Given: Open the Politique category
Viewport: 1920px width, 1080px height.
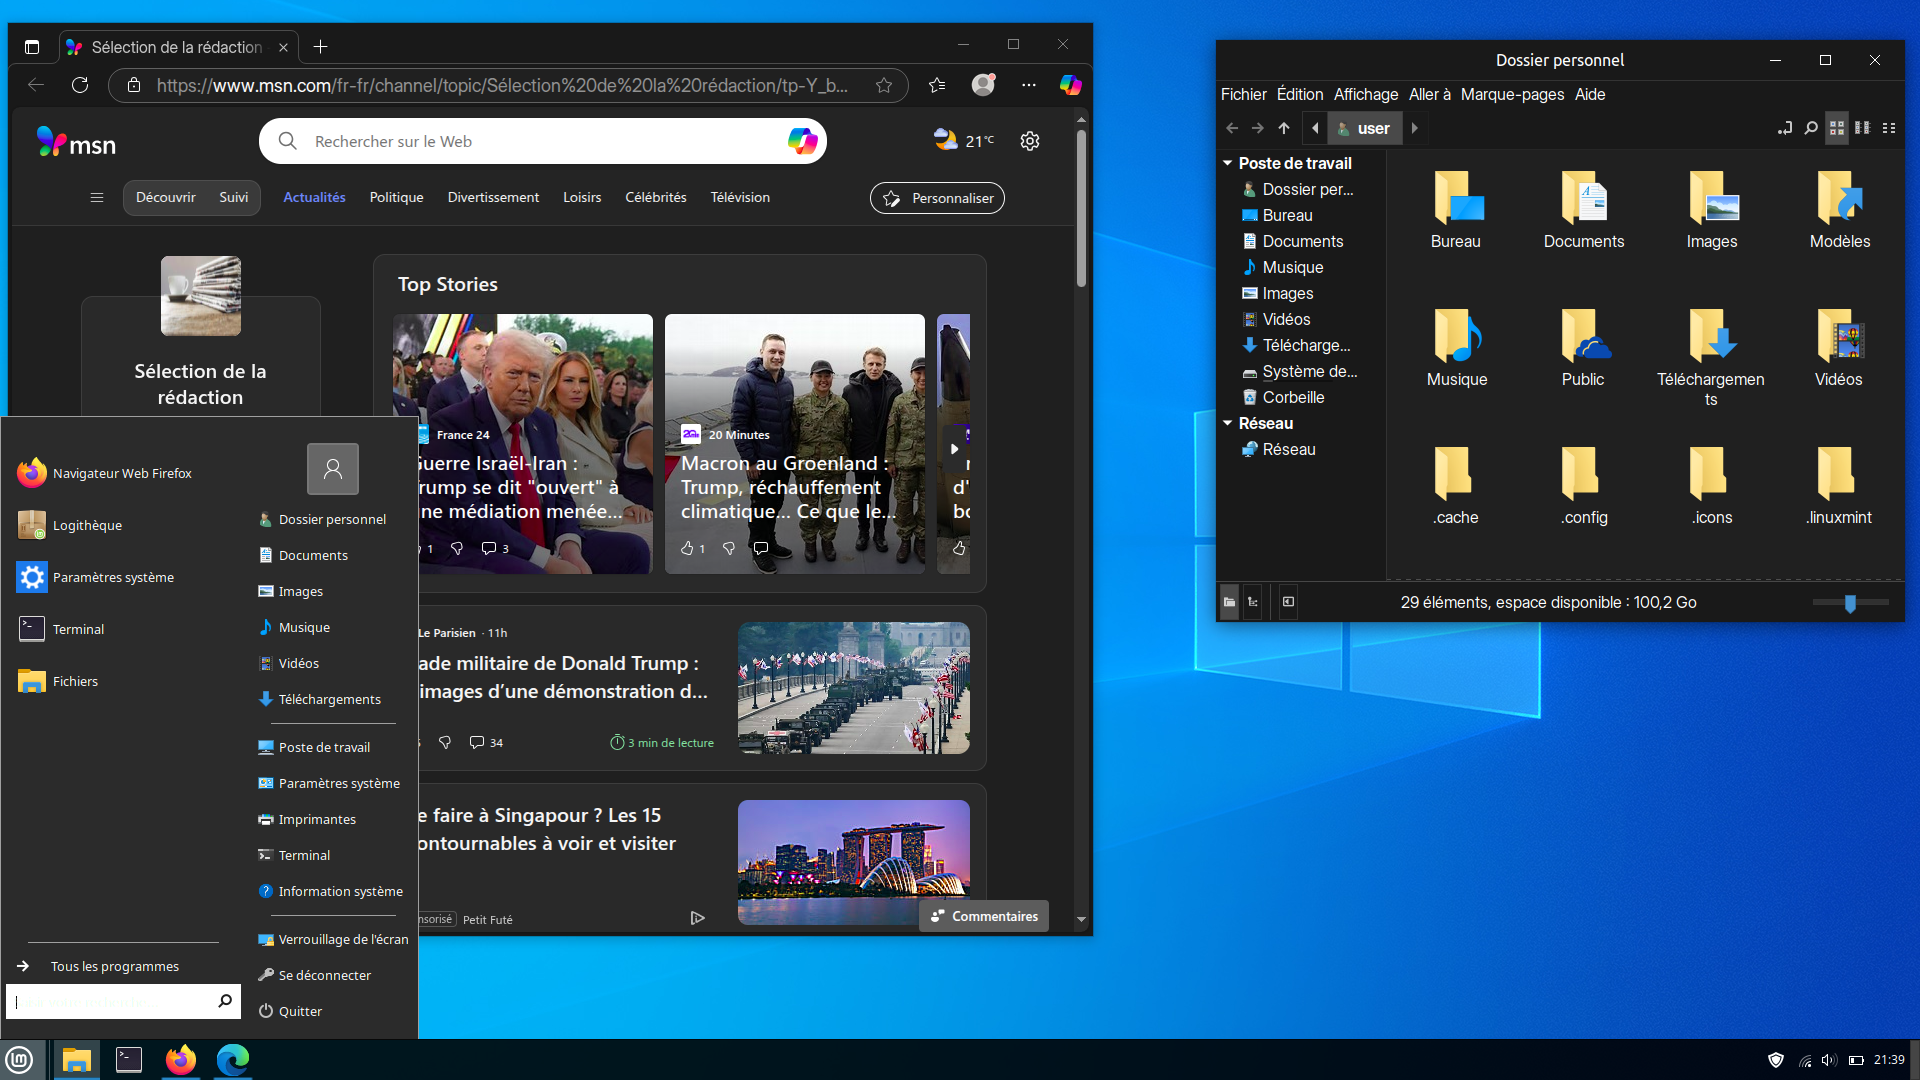Looking at the screenshot, I should point(397,197).
